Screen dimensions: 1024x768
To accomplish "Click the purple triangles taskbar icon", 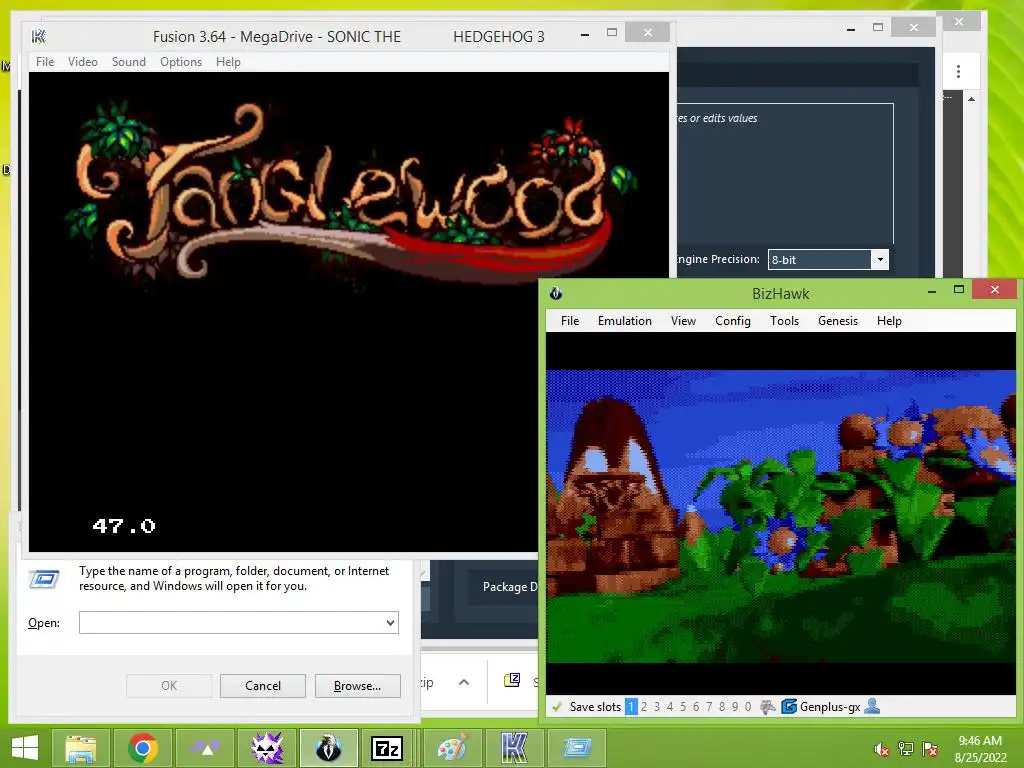I will pos(206,748).
